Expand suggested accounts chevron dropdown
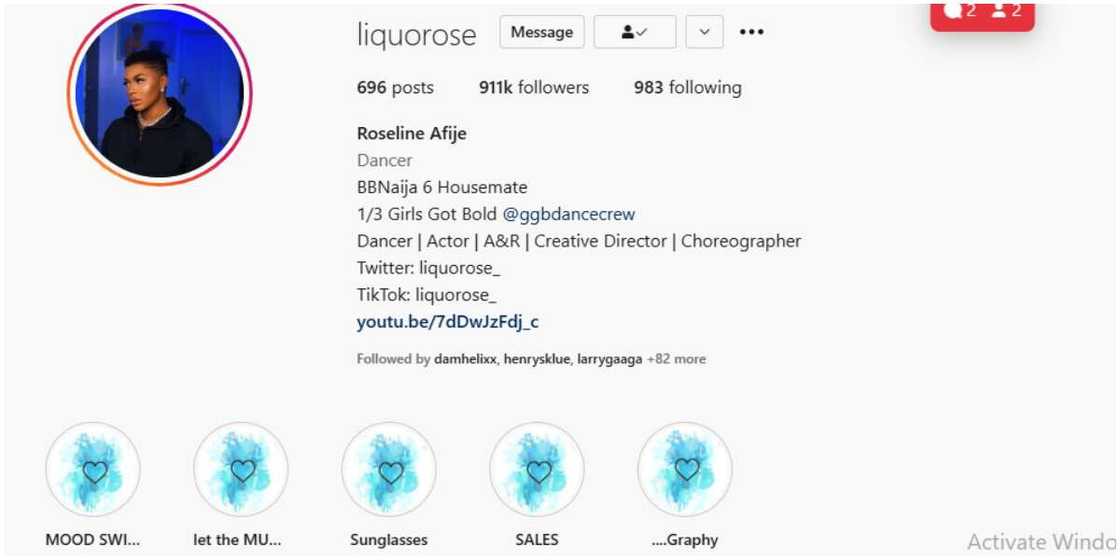 pyautogui.click(x=704, y=32)
